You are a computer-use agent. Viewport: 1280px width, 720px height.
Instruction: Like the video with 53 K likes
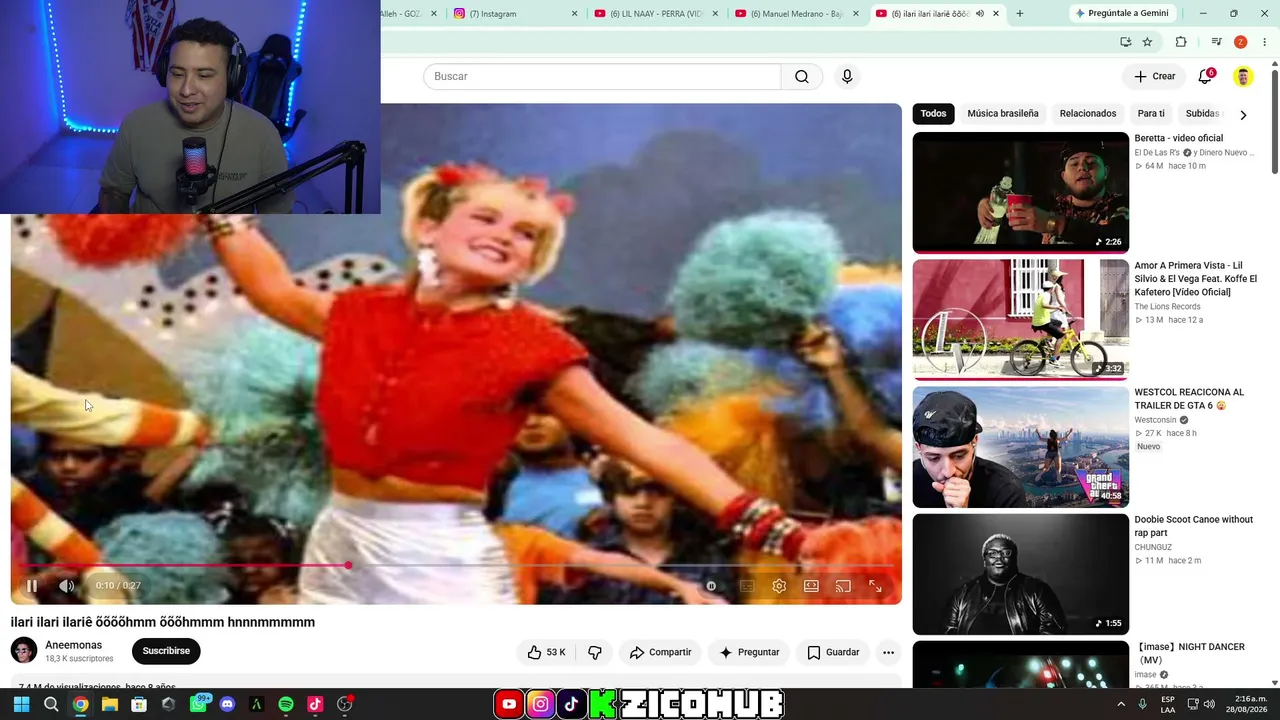coord(547,652)
